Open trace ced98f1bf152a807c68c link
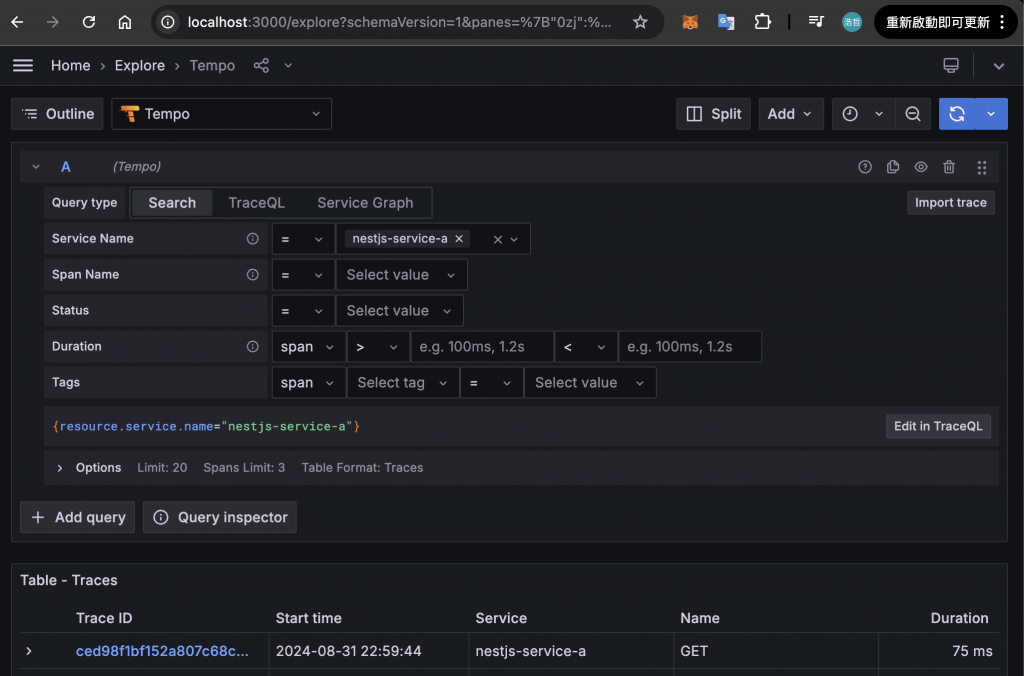 click(x=162, y=651)
